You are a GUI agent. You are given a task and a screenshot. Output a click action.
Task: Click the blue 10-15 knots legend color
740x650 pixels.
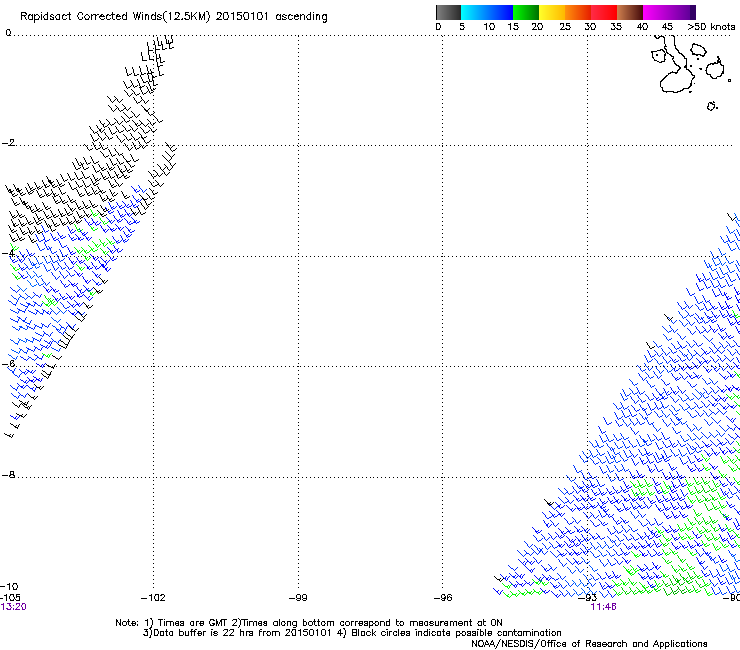(x=500, y=12)
